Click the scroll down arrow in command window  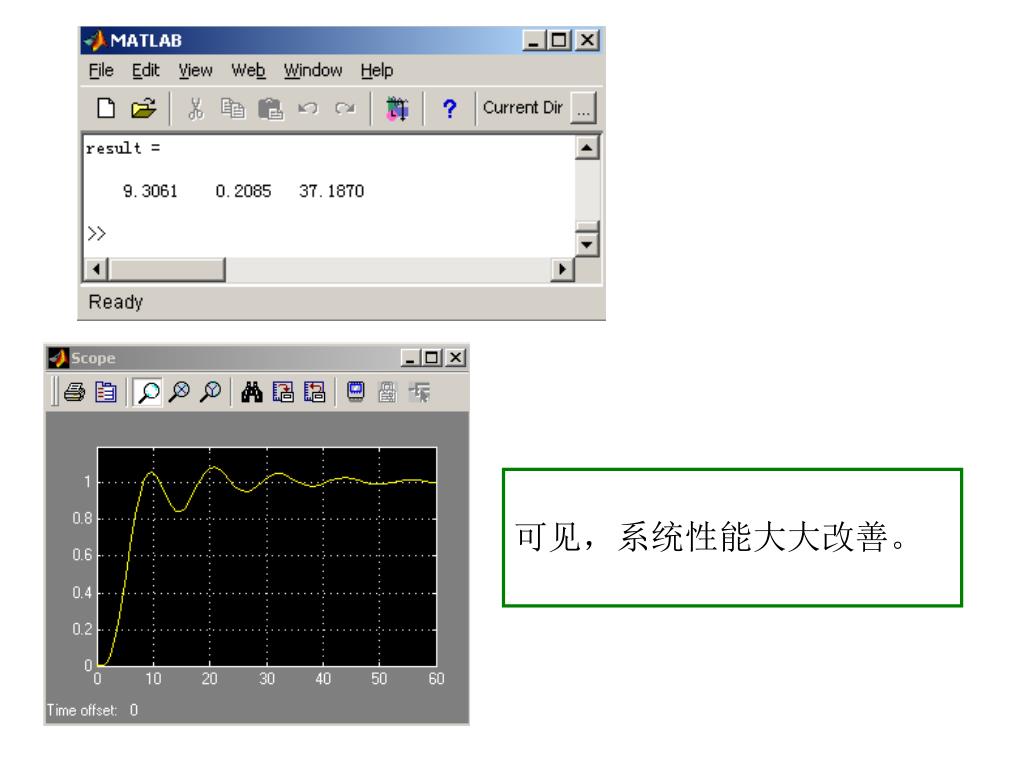coord(586,245)
